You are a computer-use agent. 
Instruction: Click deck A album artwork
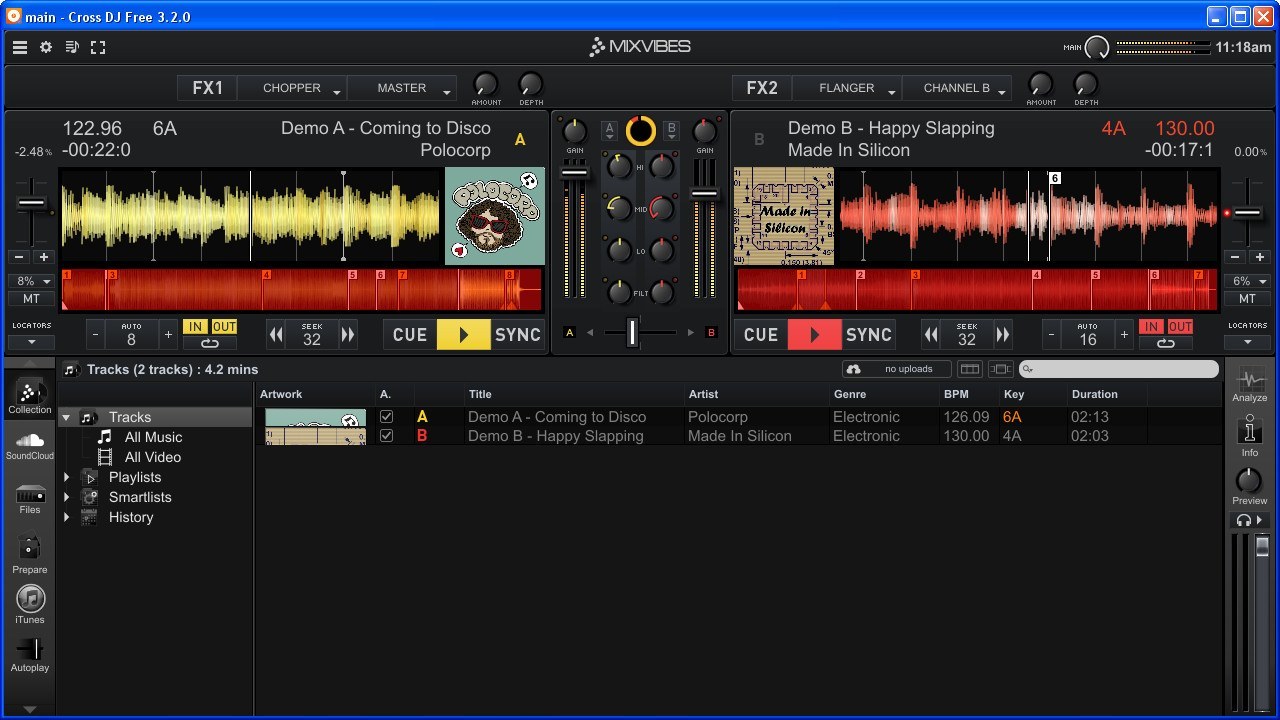(x=495, y=216)
